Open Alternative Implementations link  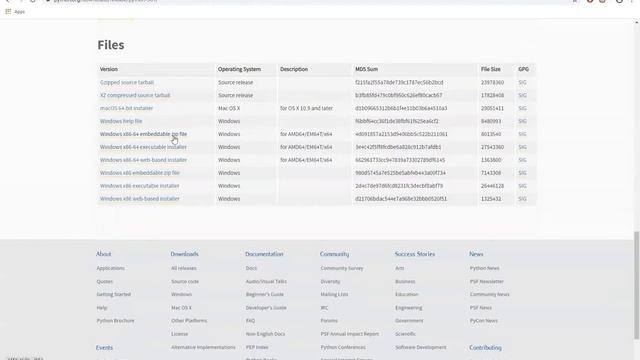pos(203,347)
